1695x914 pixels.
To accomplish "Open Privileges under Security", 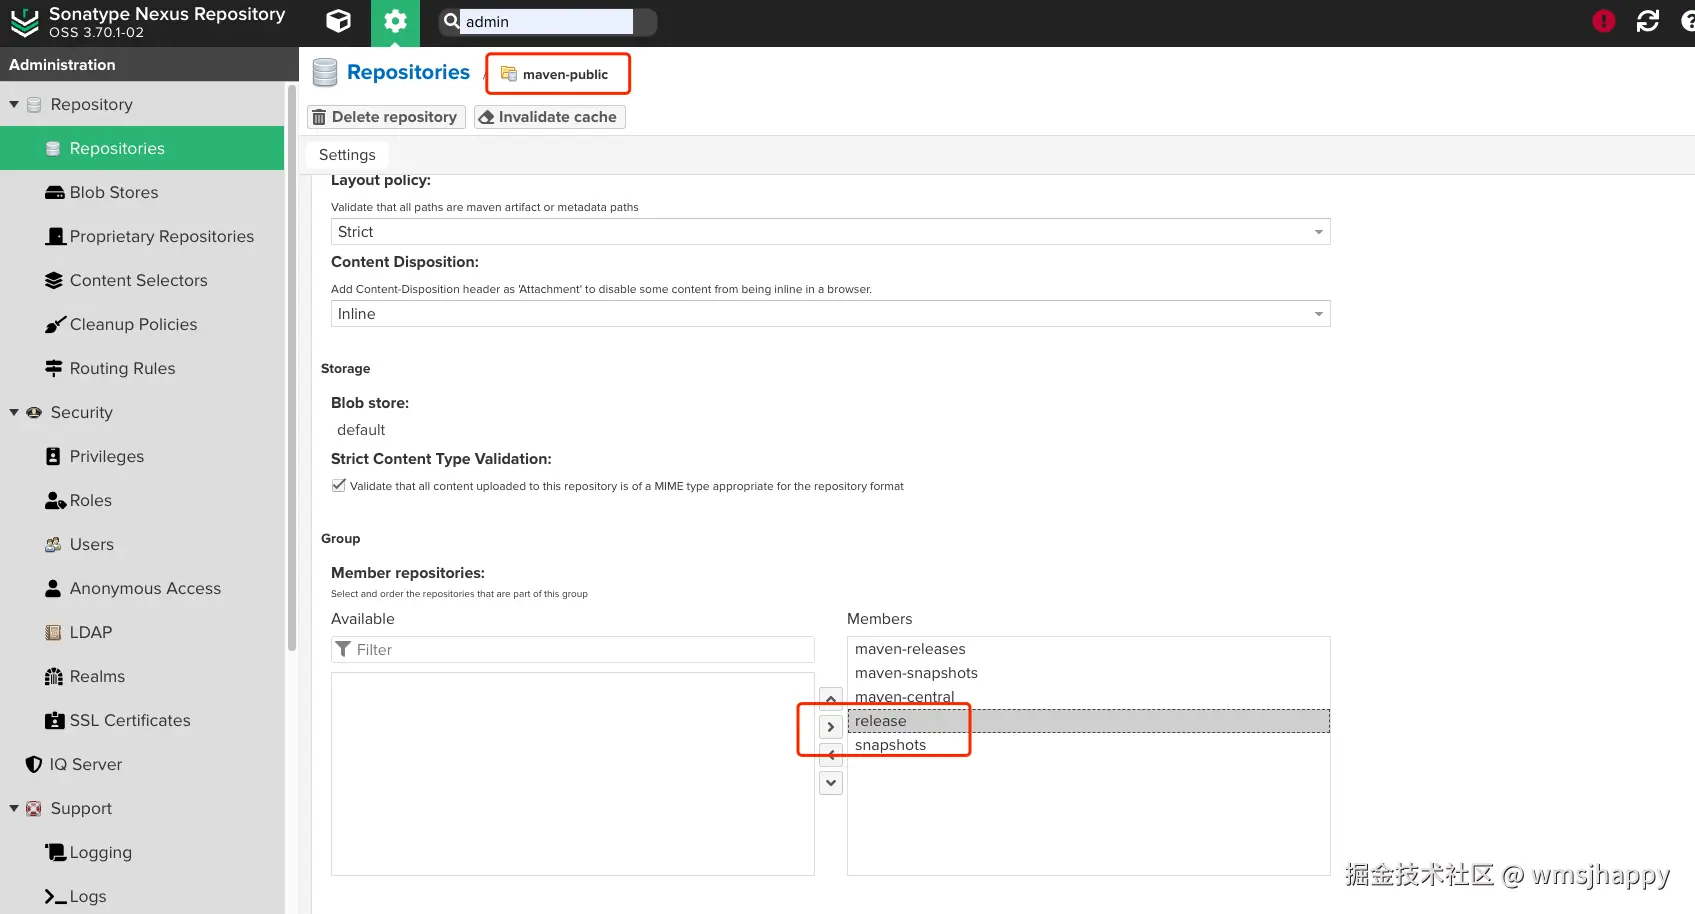I will click(x=142, y=456).
